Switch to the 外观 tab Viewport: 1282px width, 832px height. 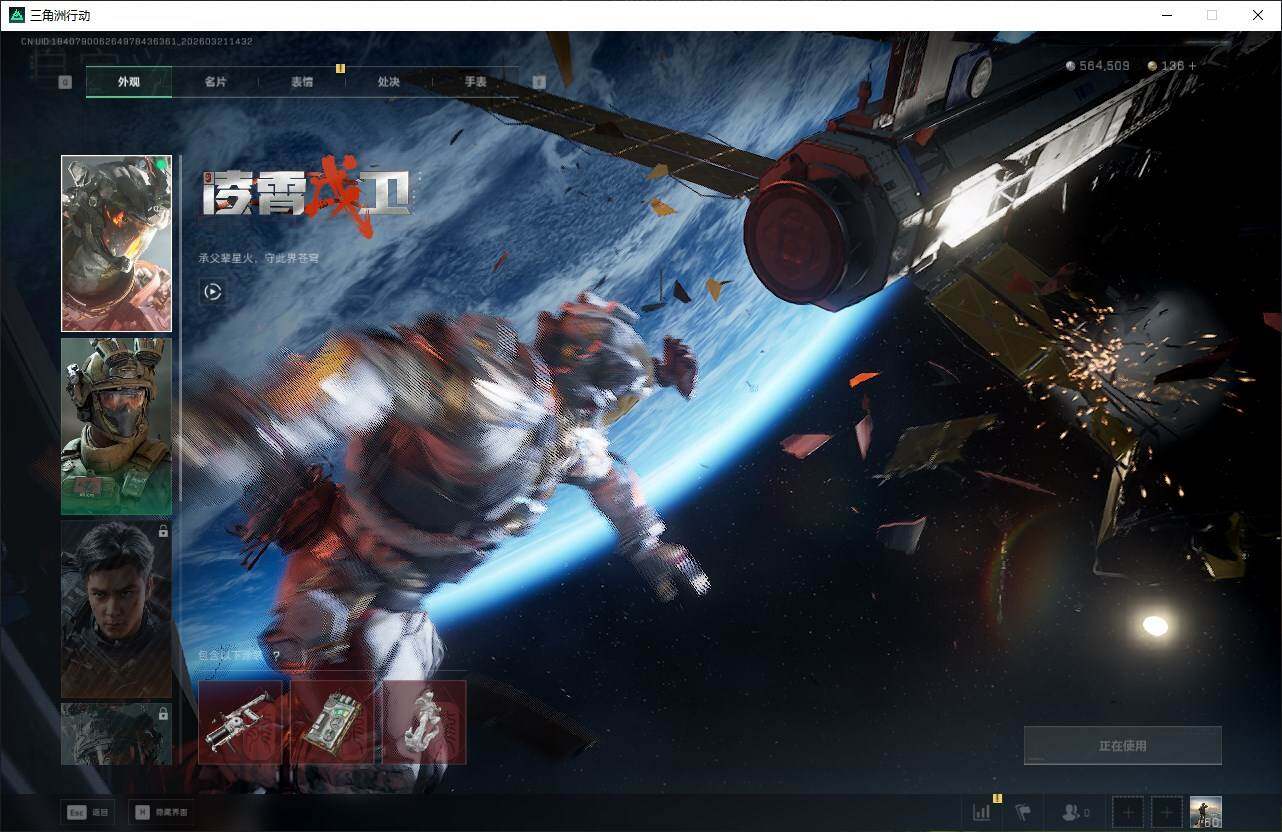click(129, 82)
